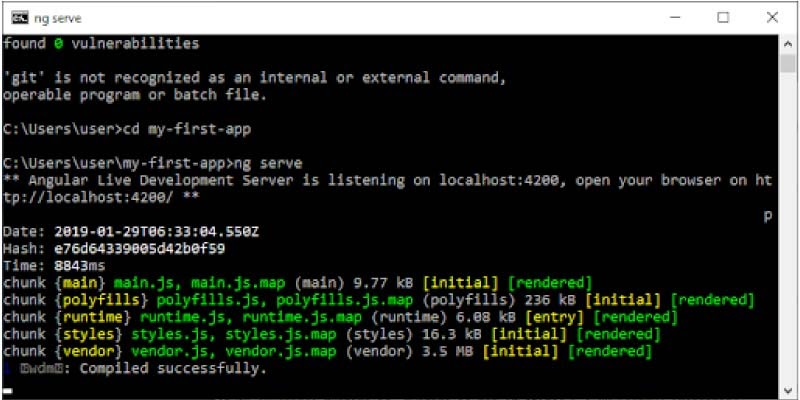Screen dimensions: 800x400
Task: Click the scrollbar up arrow
Action: [788, 44]
